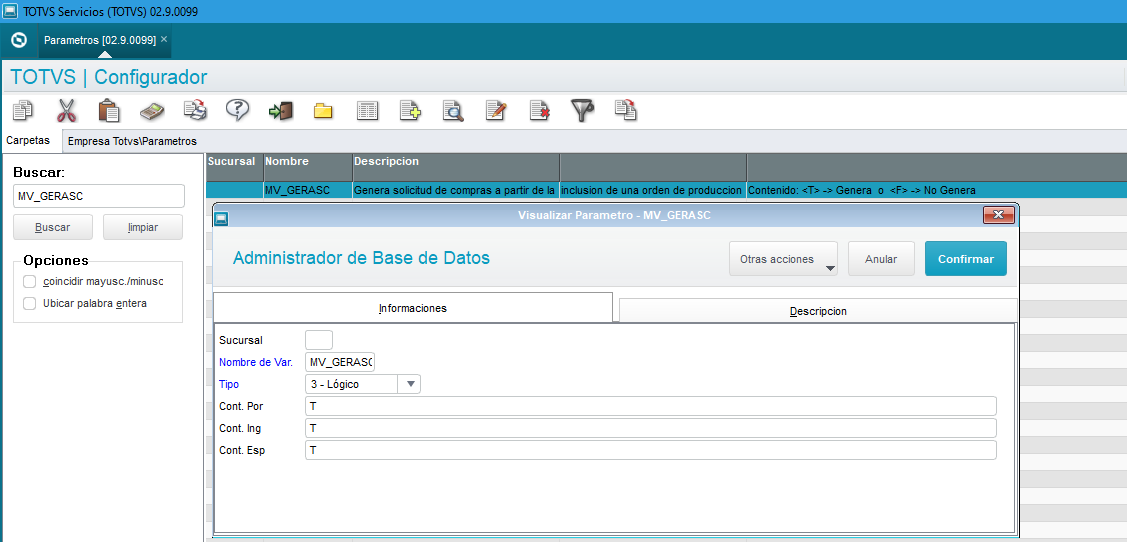
Task: Open the Descripcion tab
Action: click(818, 311)
